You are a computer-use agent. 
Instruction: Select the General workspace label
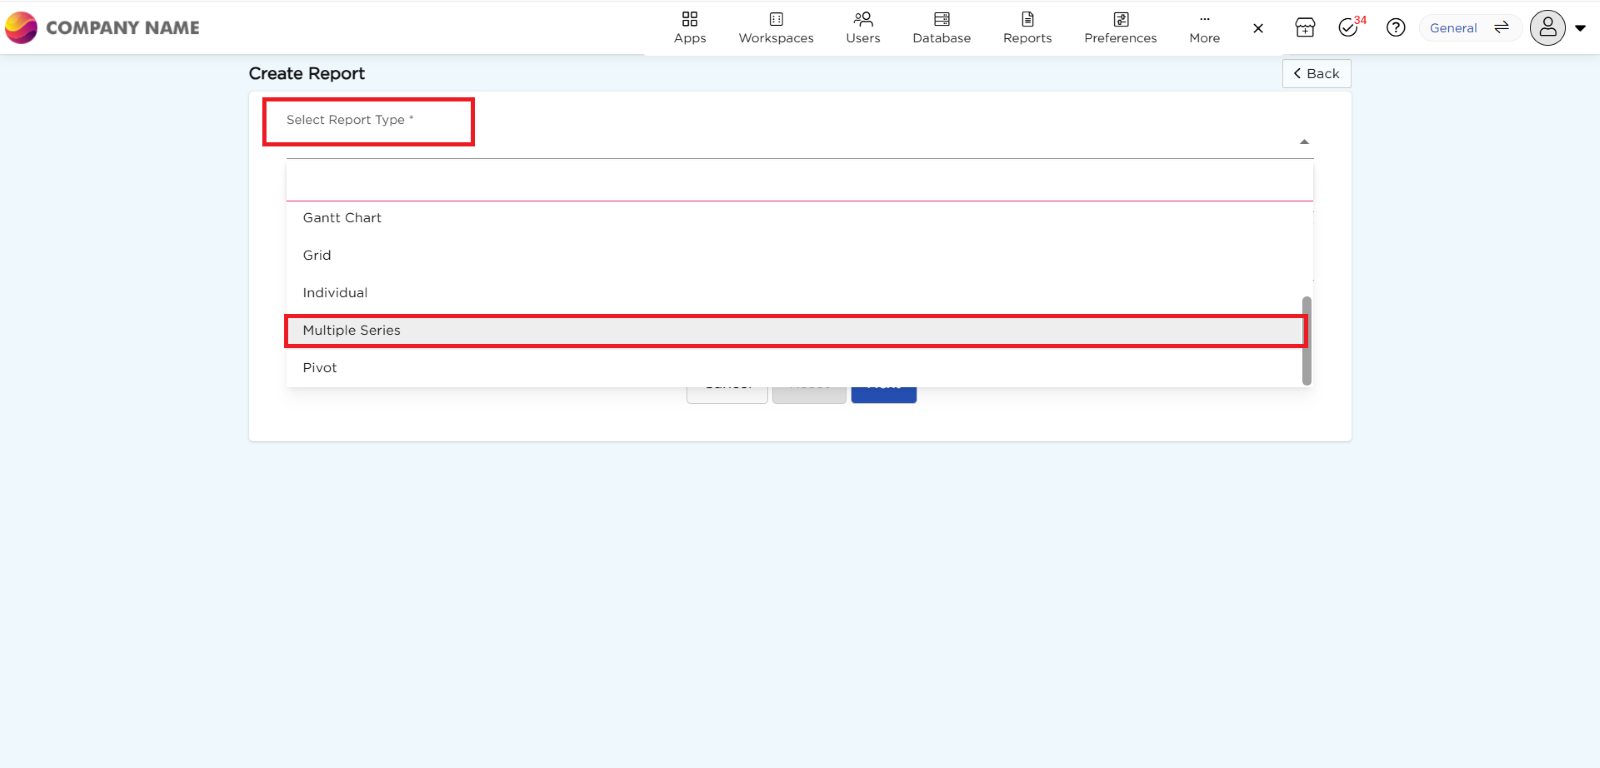[x=1453, y=28]
